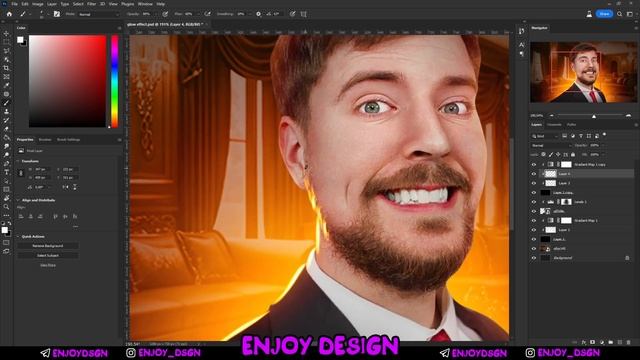Open the File menu
Screen dimensions: 640x360
[14, 4]
